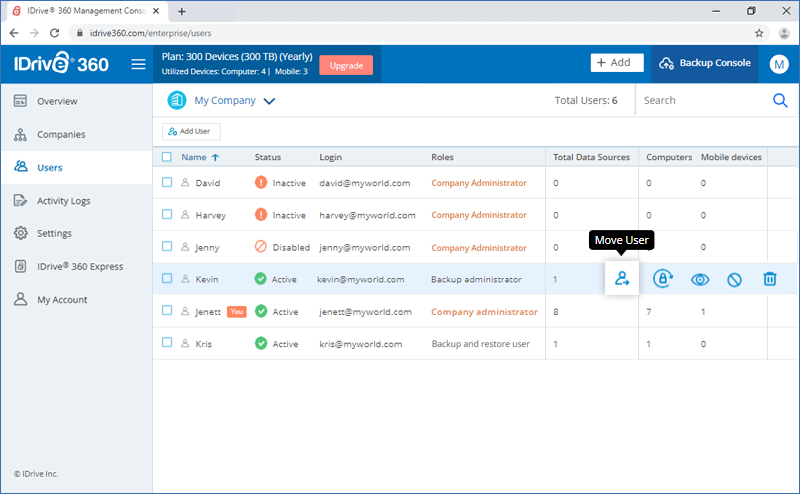The height and width of the screenshot is (494, 800).
Task: Click the Upgrade button
Action: pos(346,65)
